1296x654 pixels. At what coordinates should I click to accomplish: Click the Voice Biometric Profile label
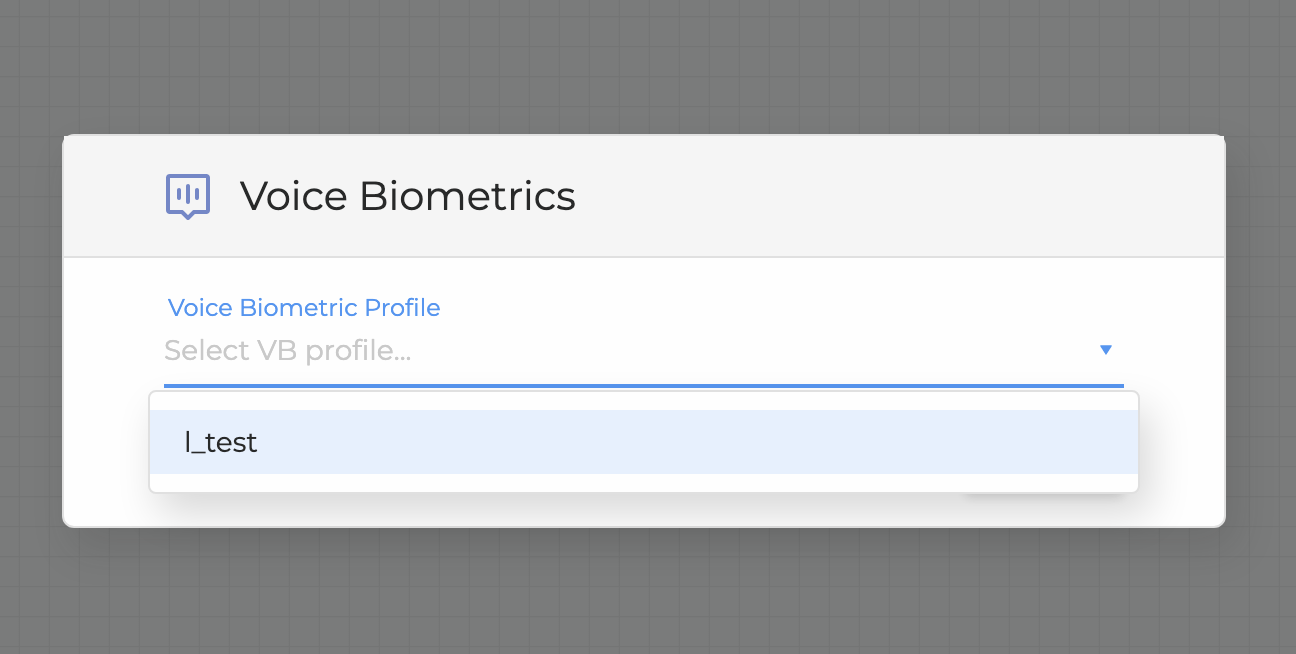[304, 308]
